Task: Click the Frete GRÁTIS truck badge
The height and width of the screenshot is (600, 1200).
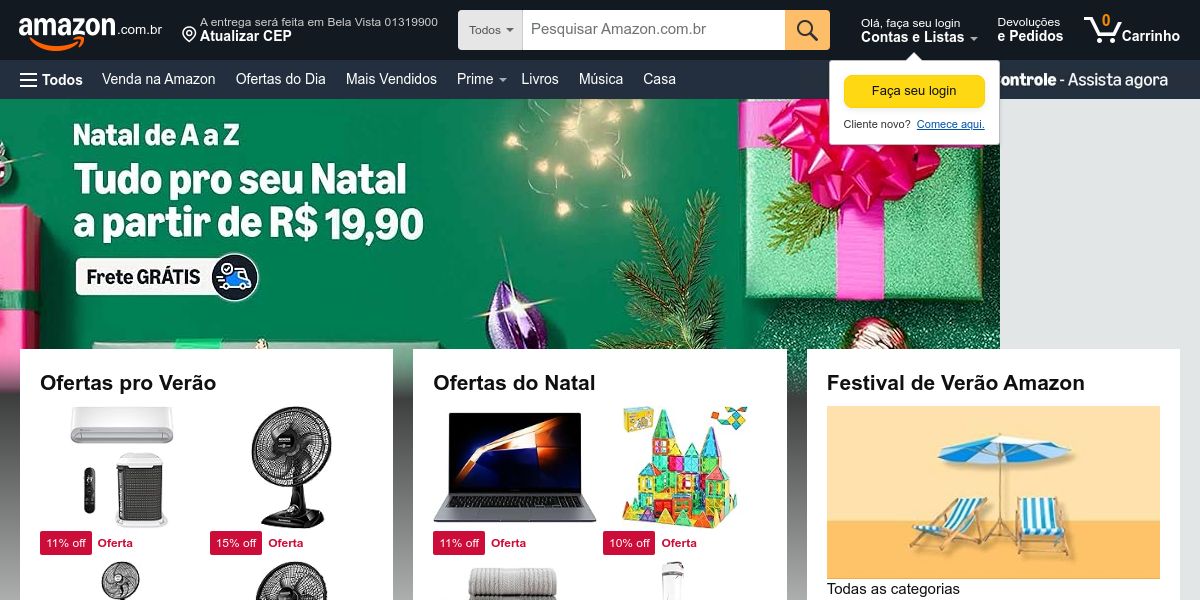Action: point(168,277)
